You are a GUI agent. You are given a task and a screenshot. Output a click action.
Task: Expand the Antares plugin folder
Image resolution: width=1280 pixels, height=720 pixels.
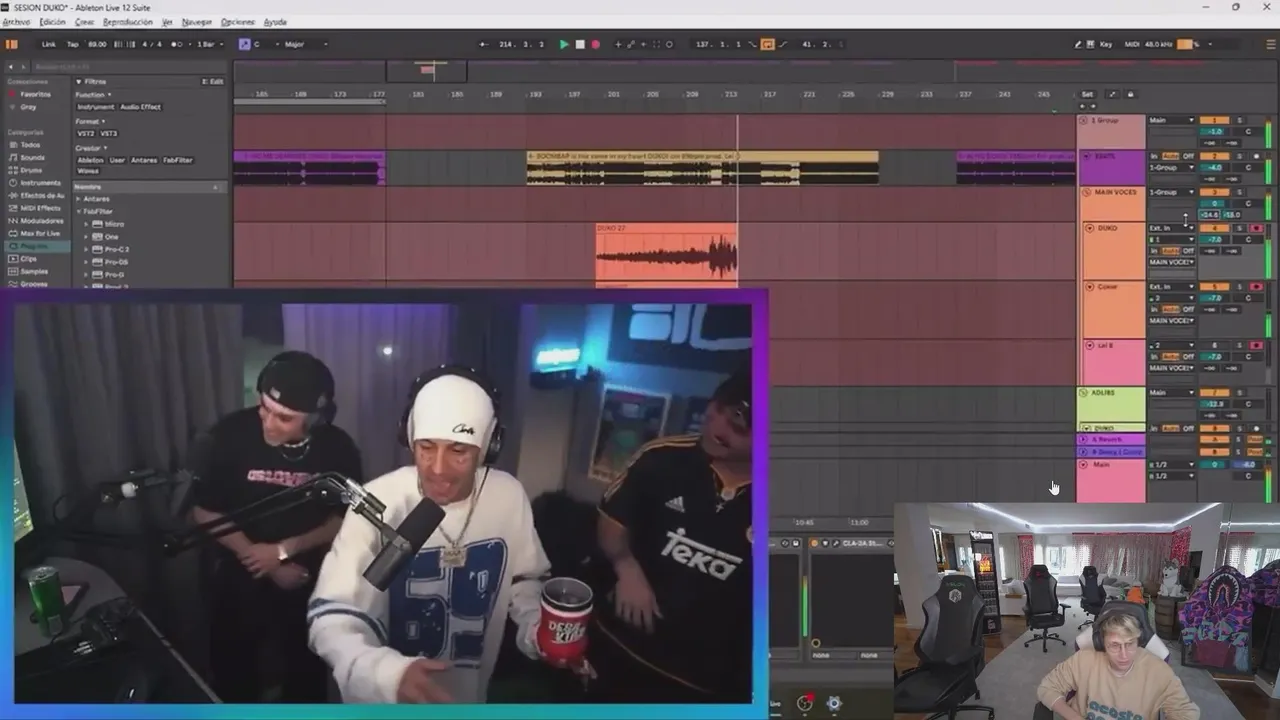(x=78, y=199)
